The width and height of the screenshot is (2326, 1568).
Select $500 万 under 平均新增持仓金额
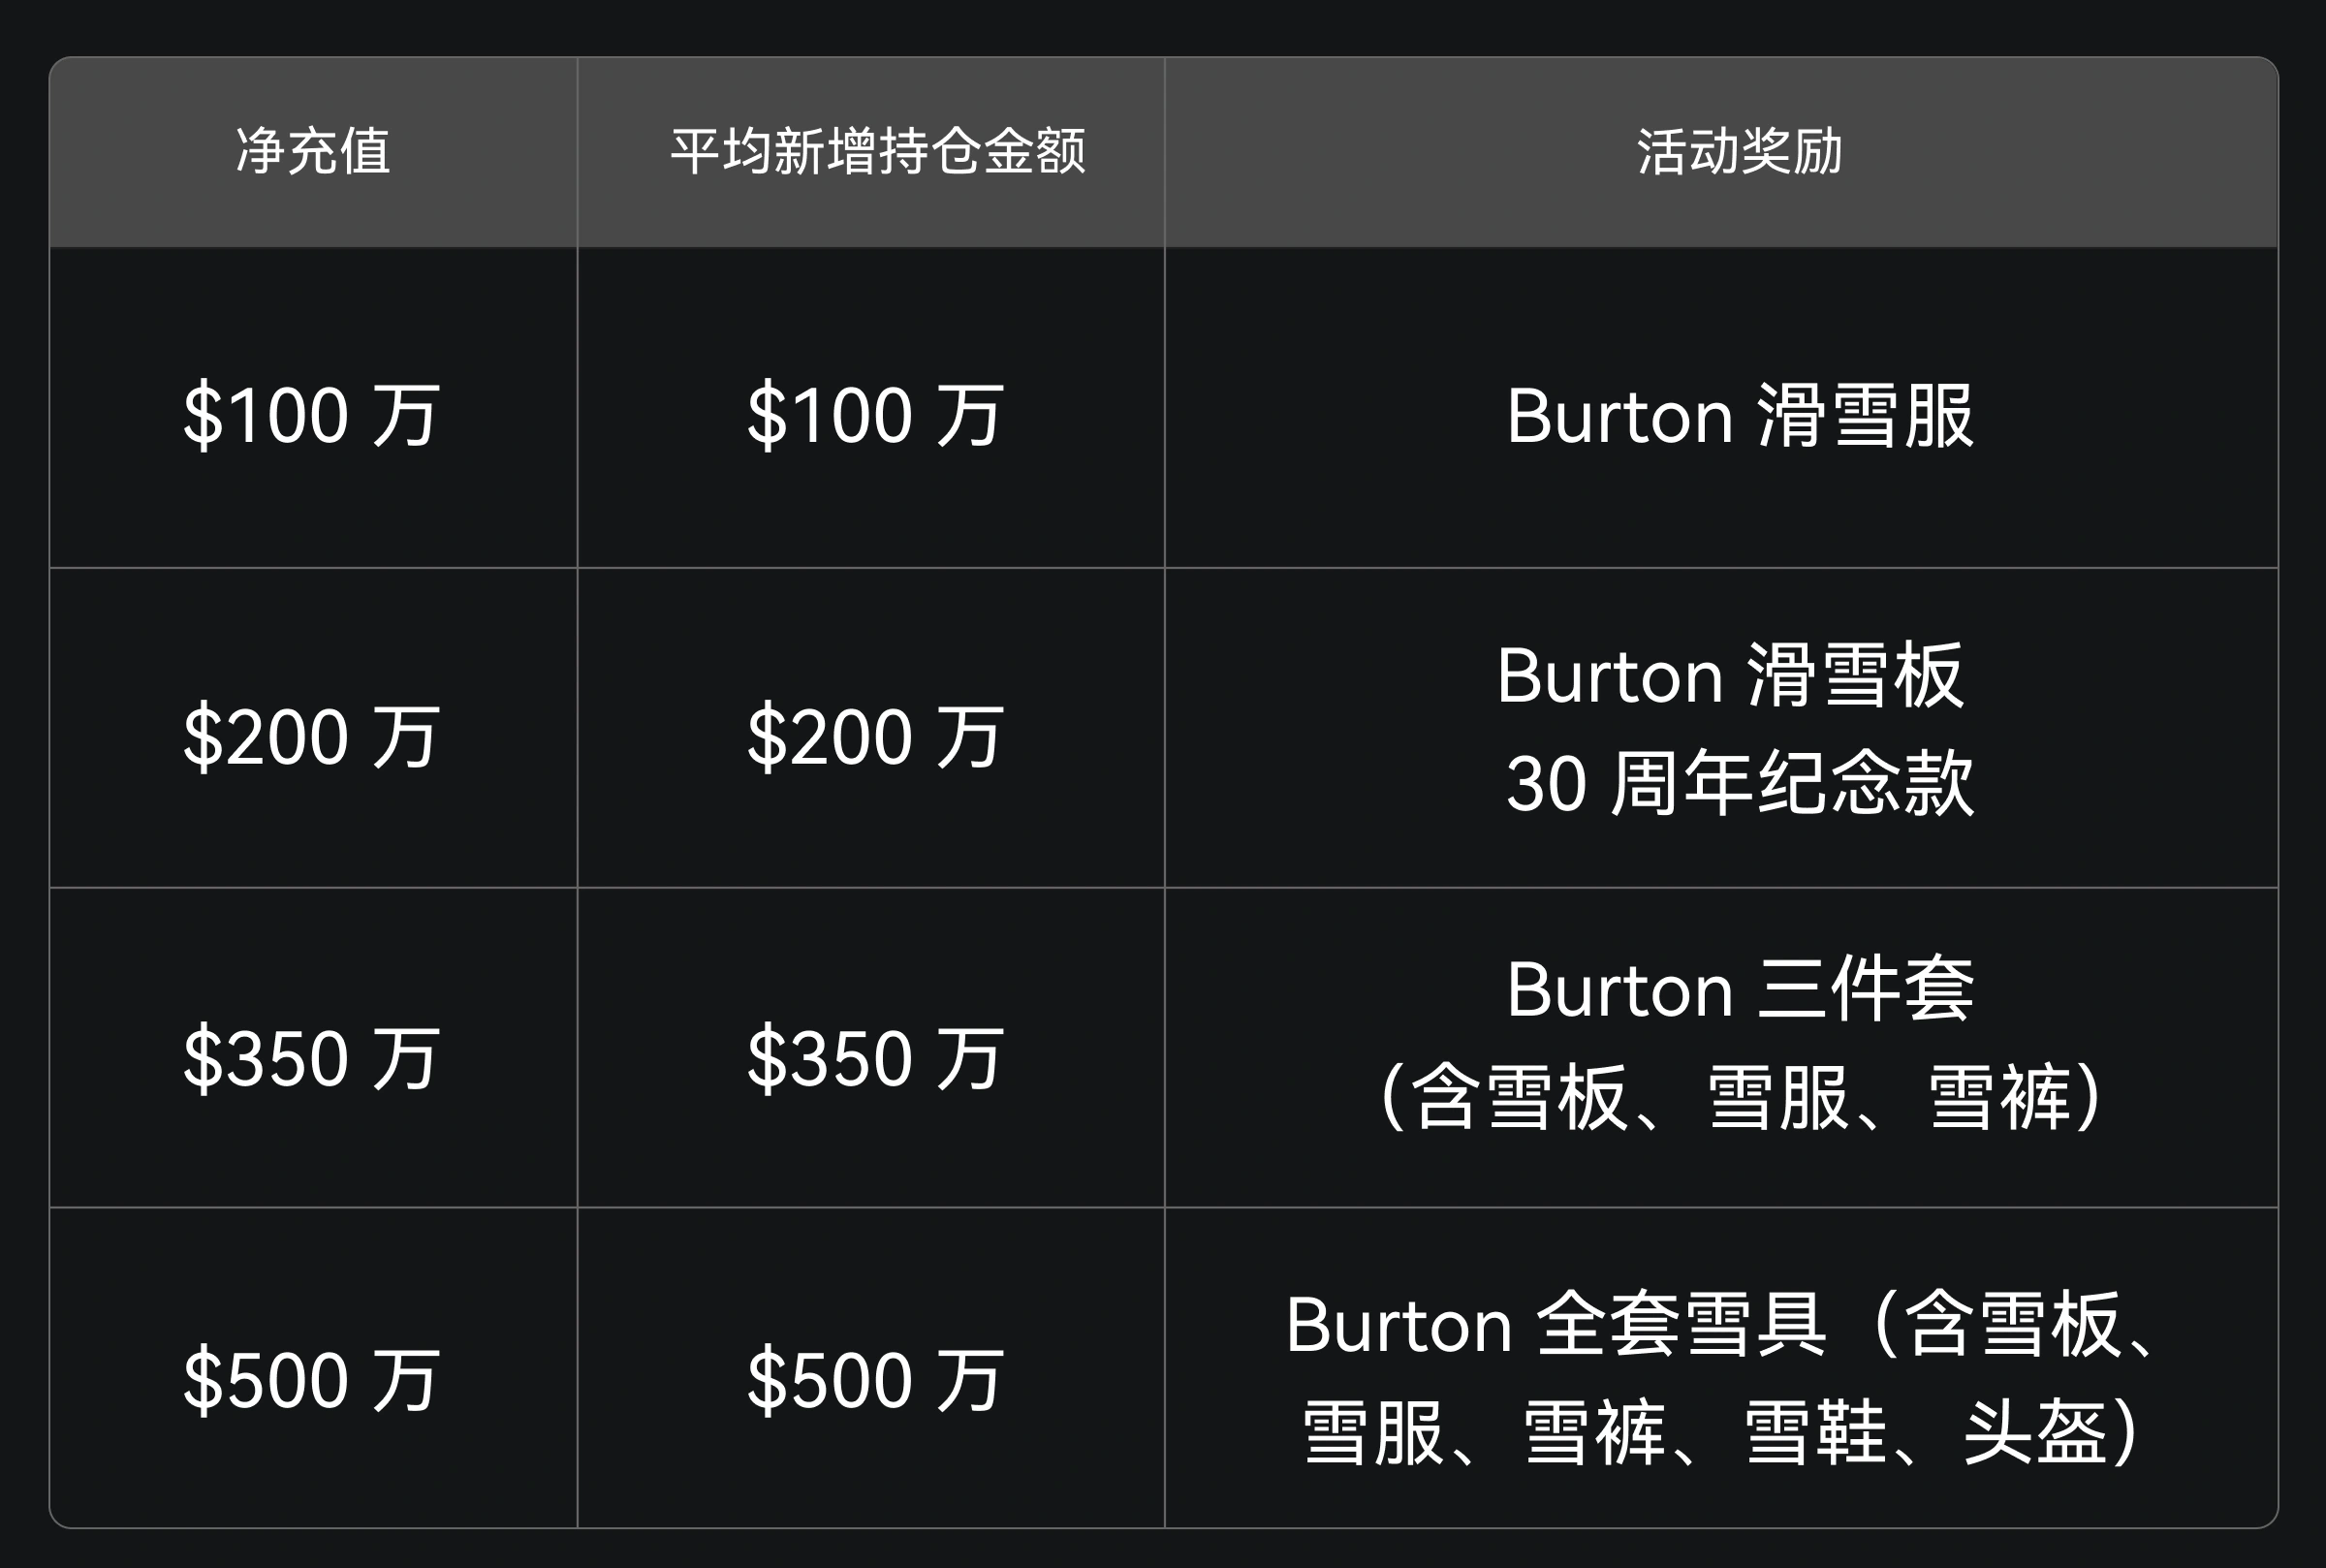click(875, 1380)
